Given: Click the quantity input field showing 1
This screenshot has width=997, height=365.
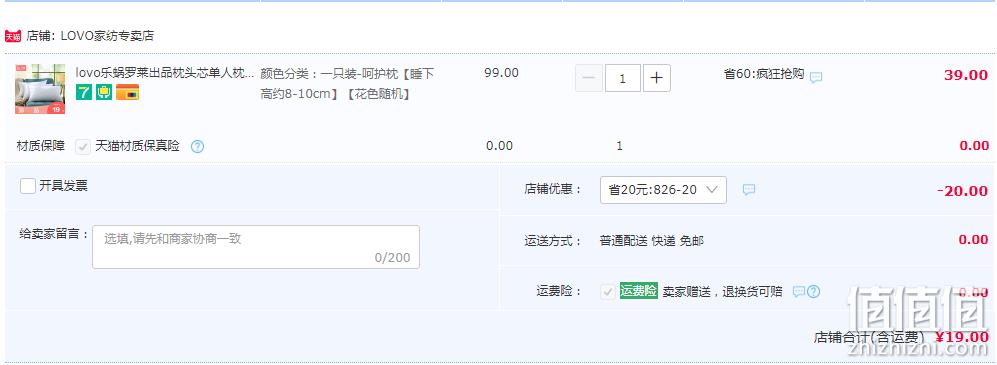Looking at the screenshot, I should (622, 78).
